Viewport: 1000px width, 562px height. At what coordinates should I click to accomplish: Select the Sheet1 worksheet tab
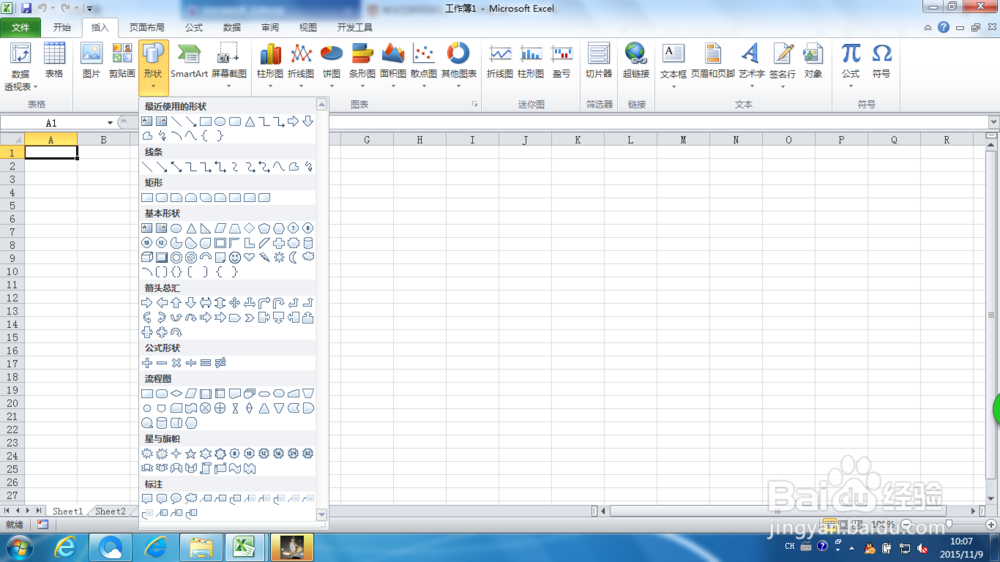coord(67,512)
